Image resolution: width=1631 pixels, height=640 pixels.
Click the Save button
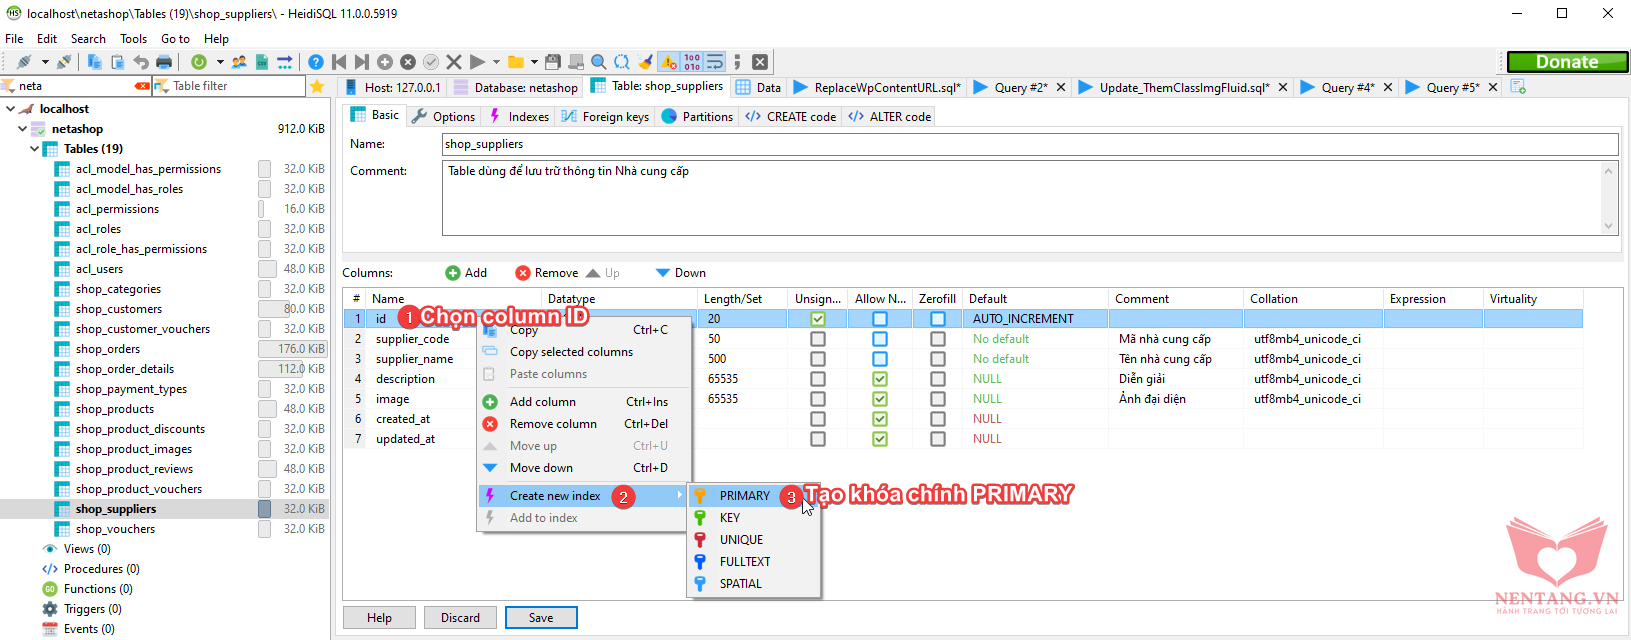point(541,618)
